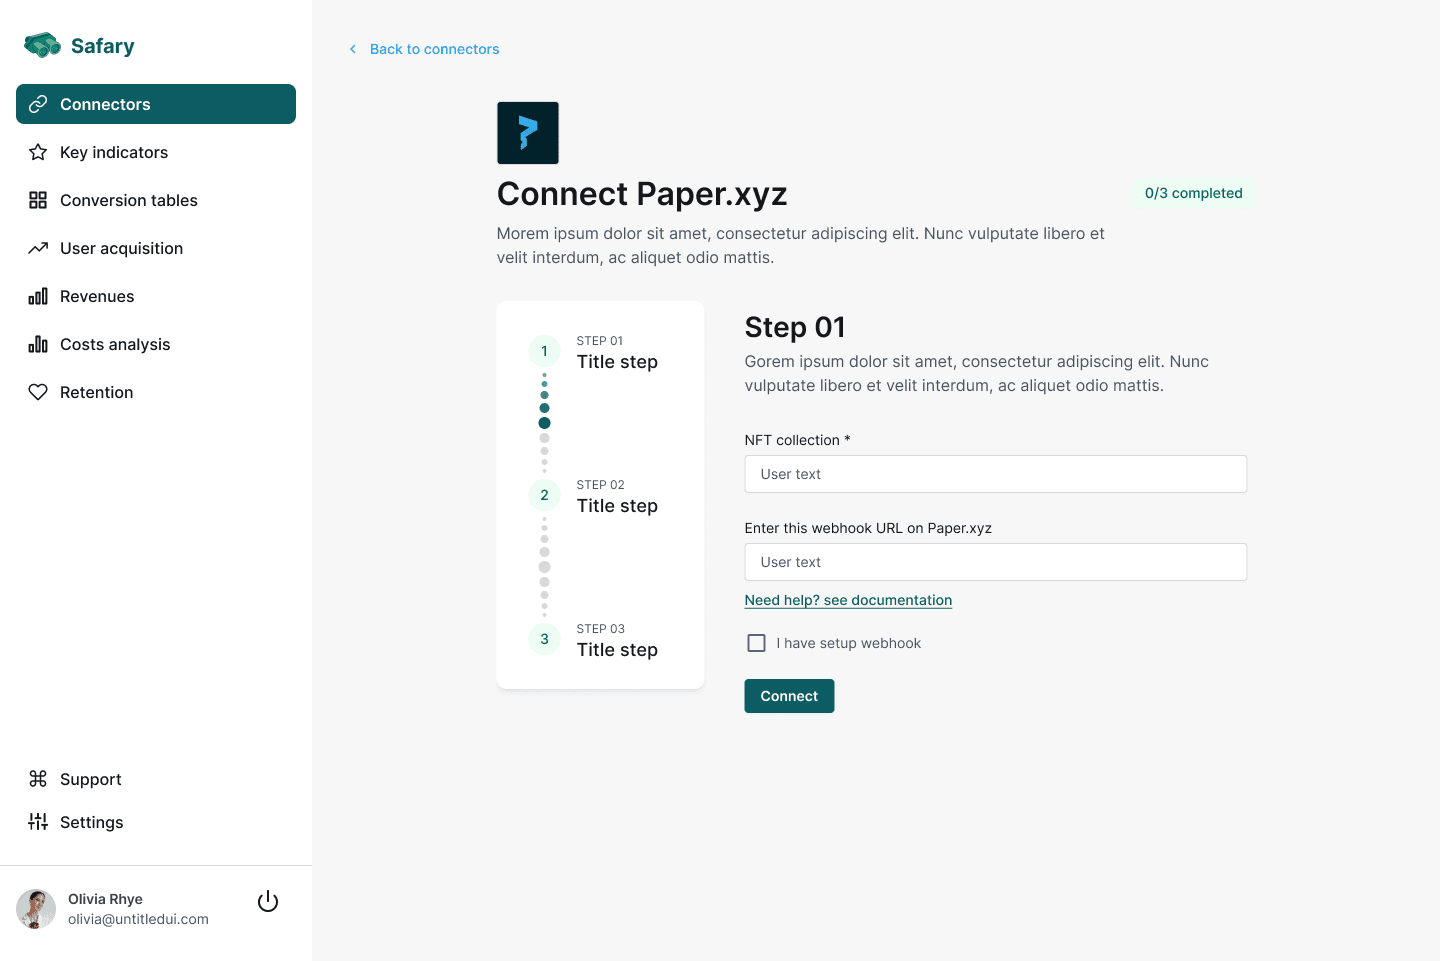The height and width of the screenshot is (961, 1440).
Task: Click the Connect Paper.xyz heading
Action: 642,194
